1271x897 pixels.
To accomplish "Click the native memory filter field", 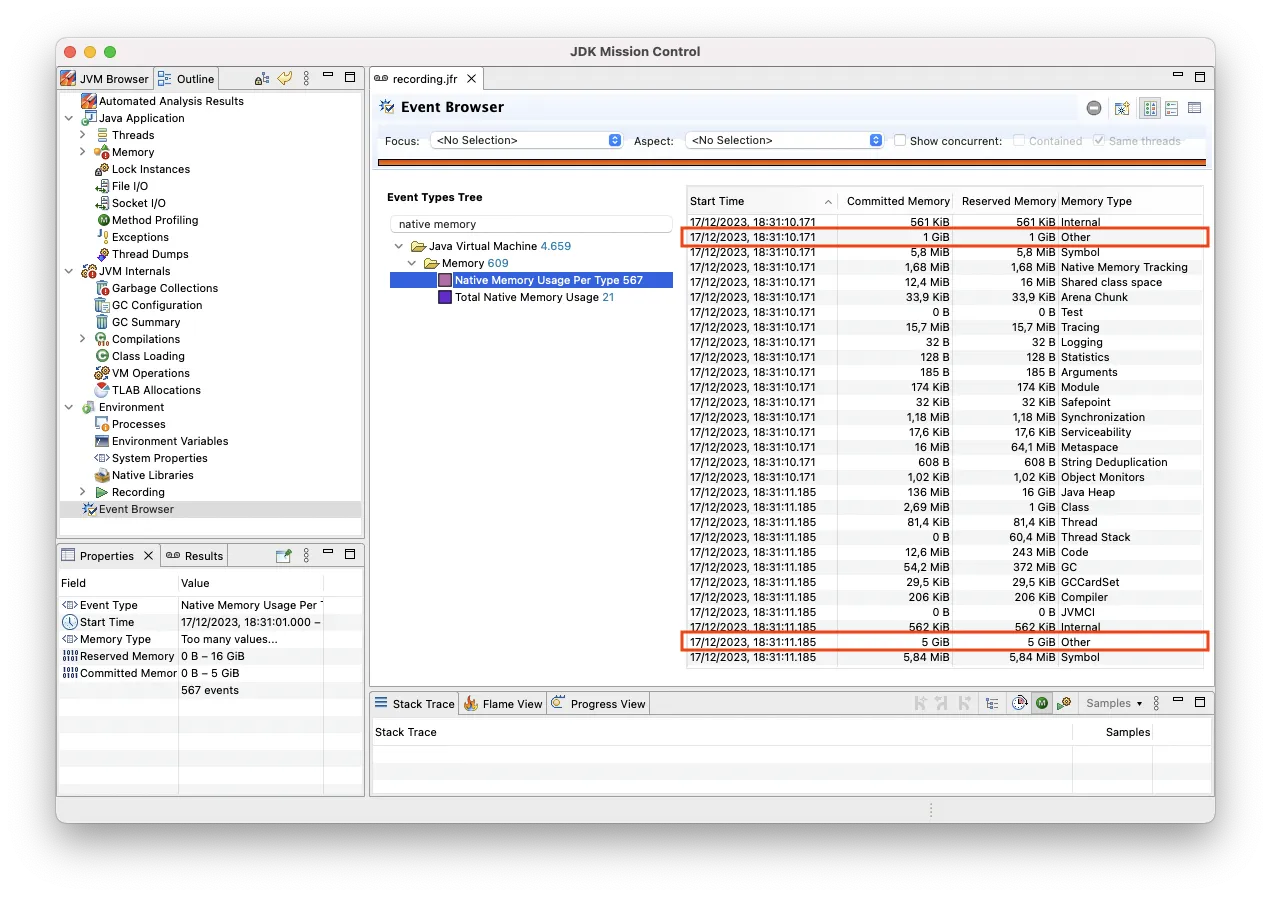I will (532, 224).
